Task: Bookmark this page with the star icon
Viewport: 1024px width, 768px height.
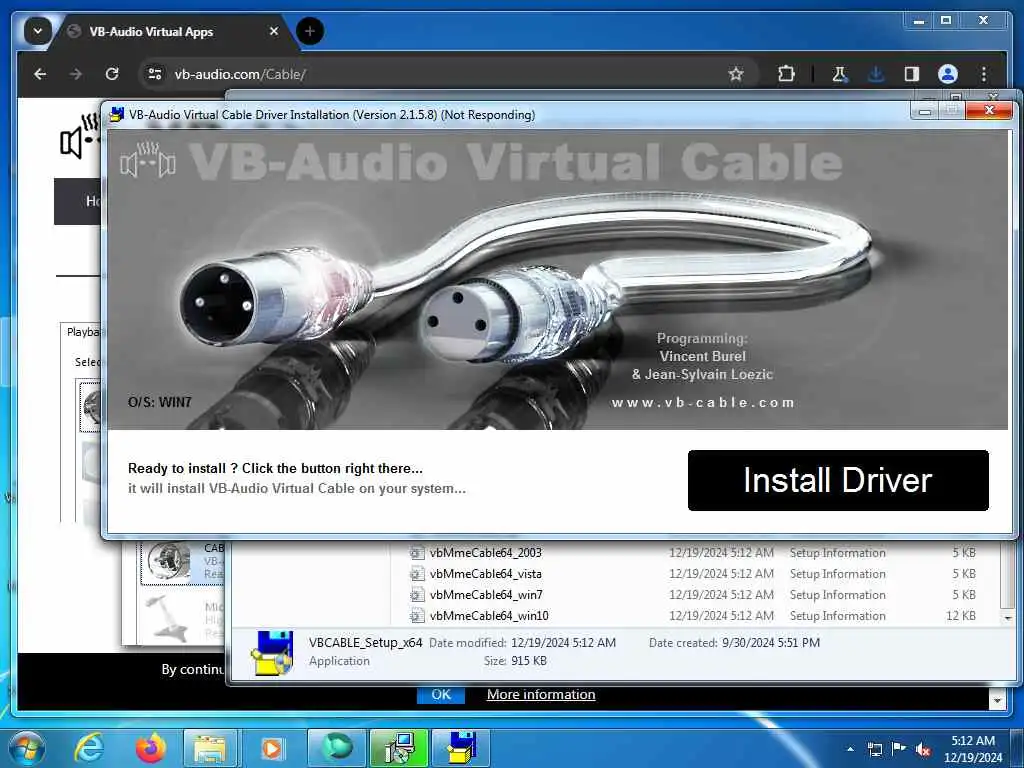Action: click(736, 74)
